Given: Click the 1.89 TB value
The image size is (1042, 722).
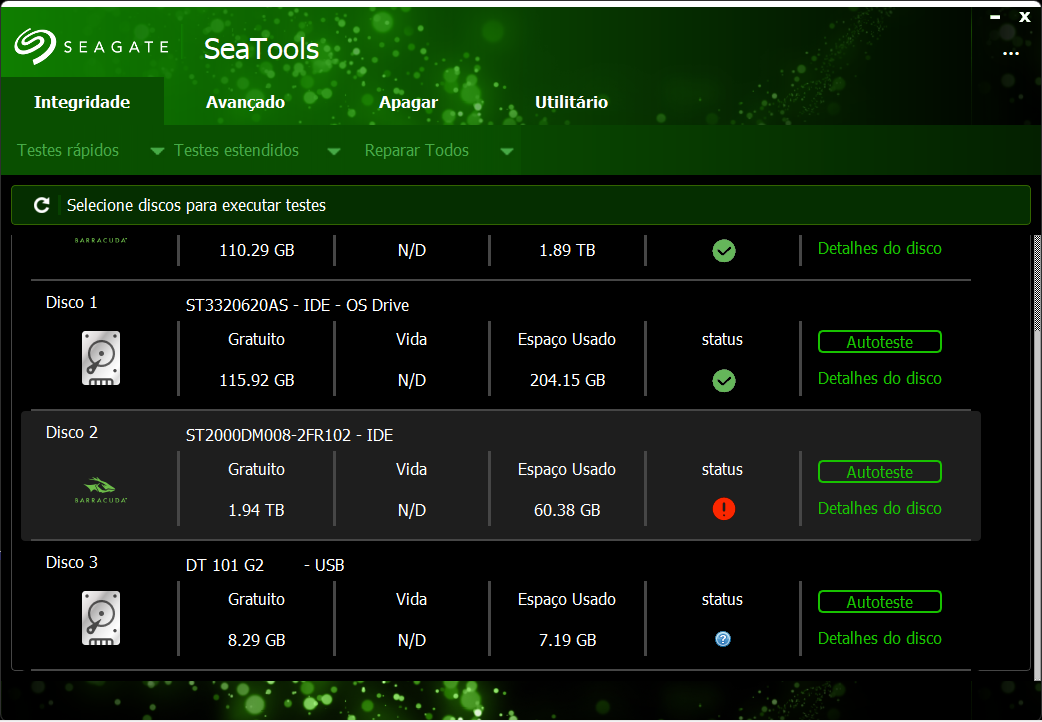Looking at the screenshot, I should point(568,251).
